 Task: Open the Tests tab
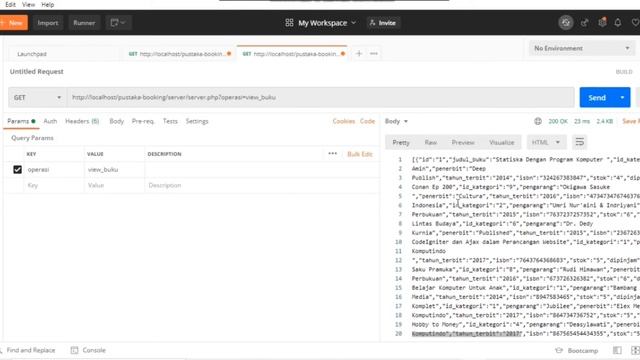(170, 121)
